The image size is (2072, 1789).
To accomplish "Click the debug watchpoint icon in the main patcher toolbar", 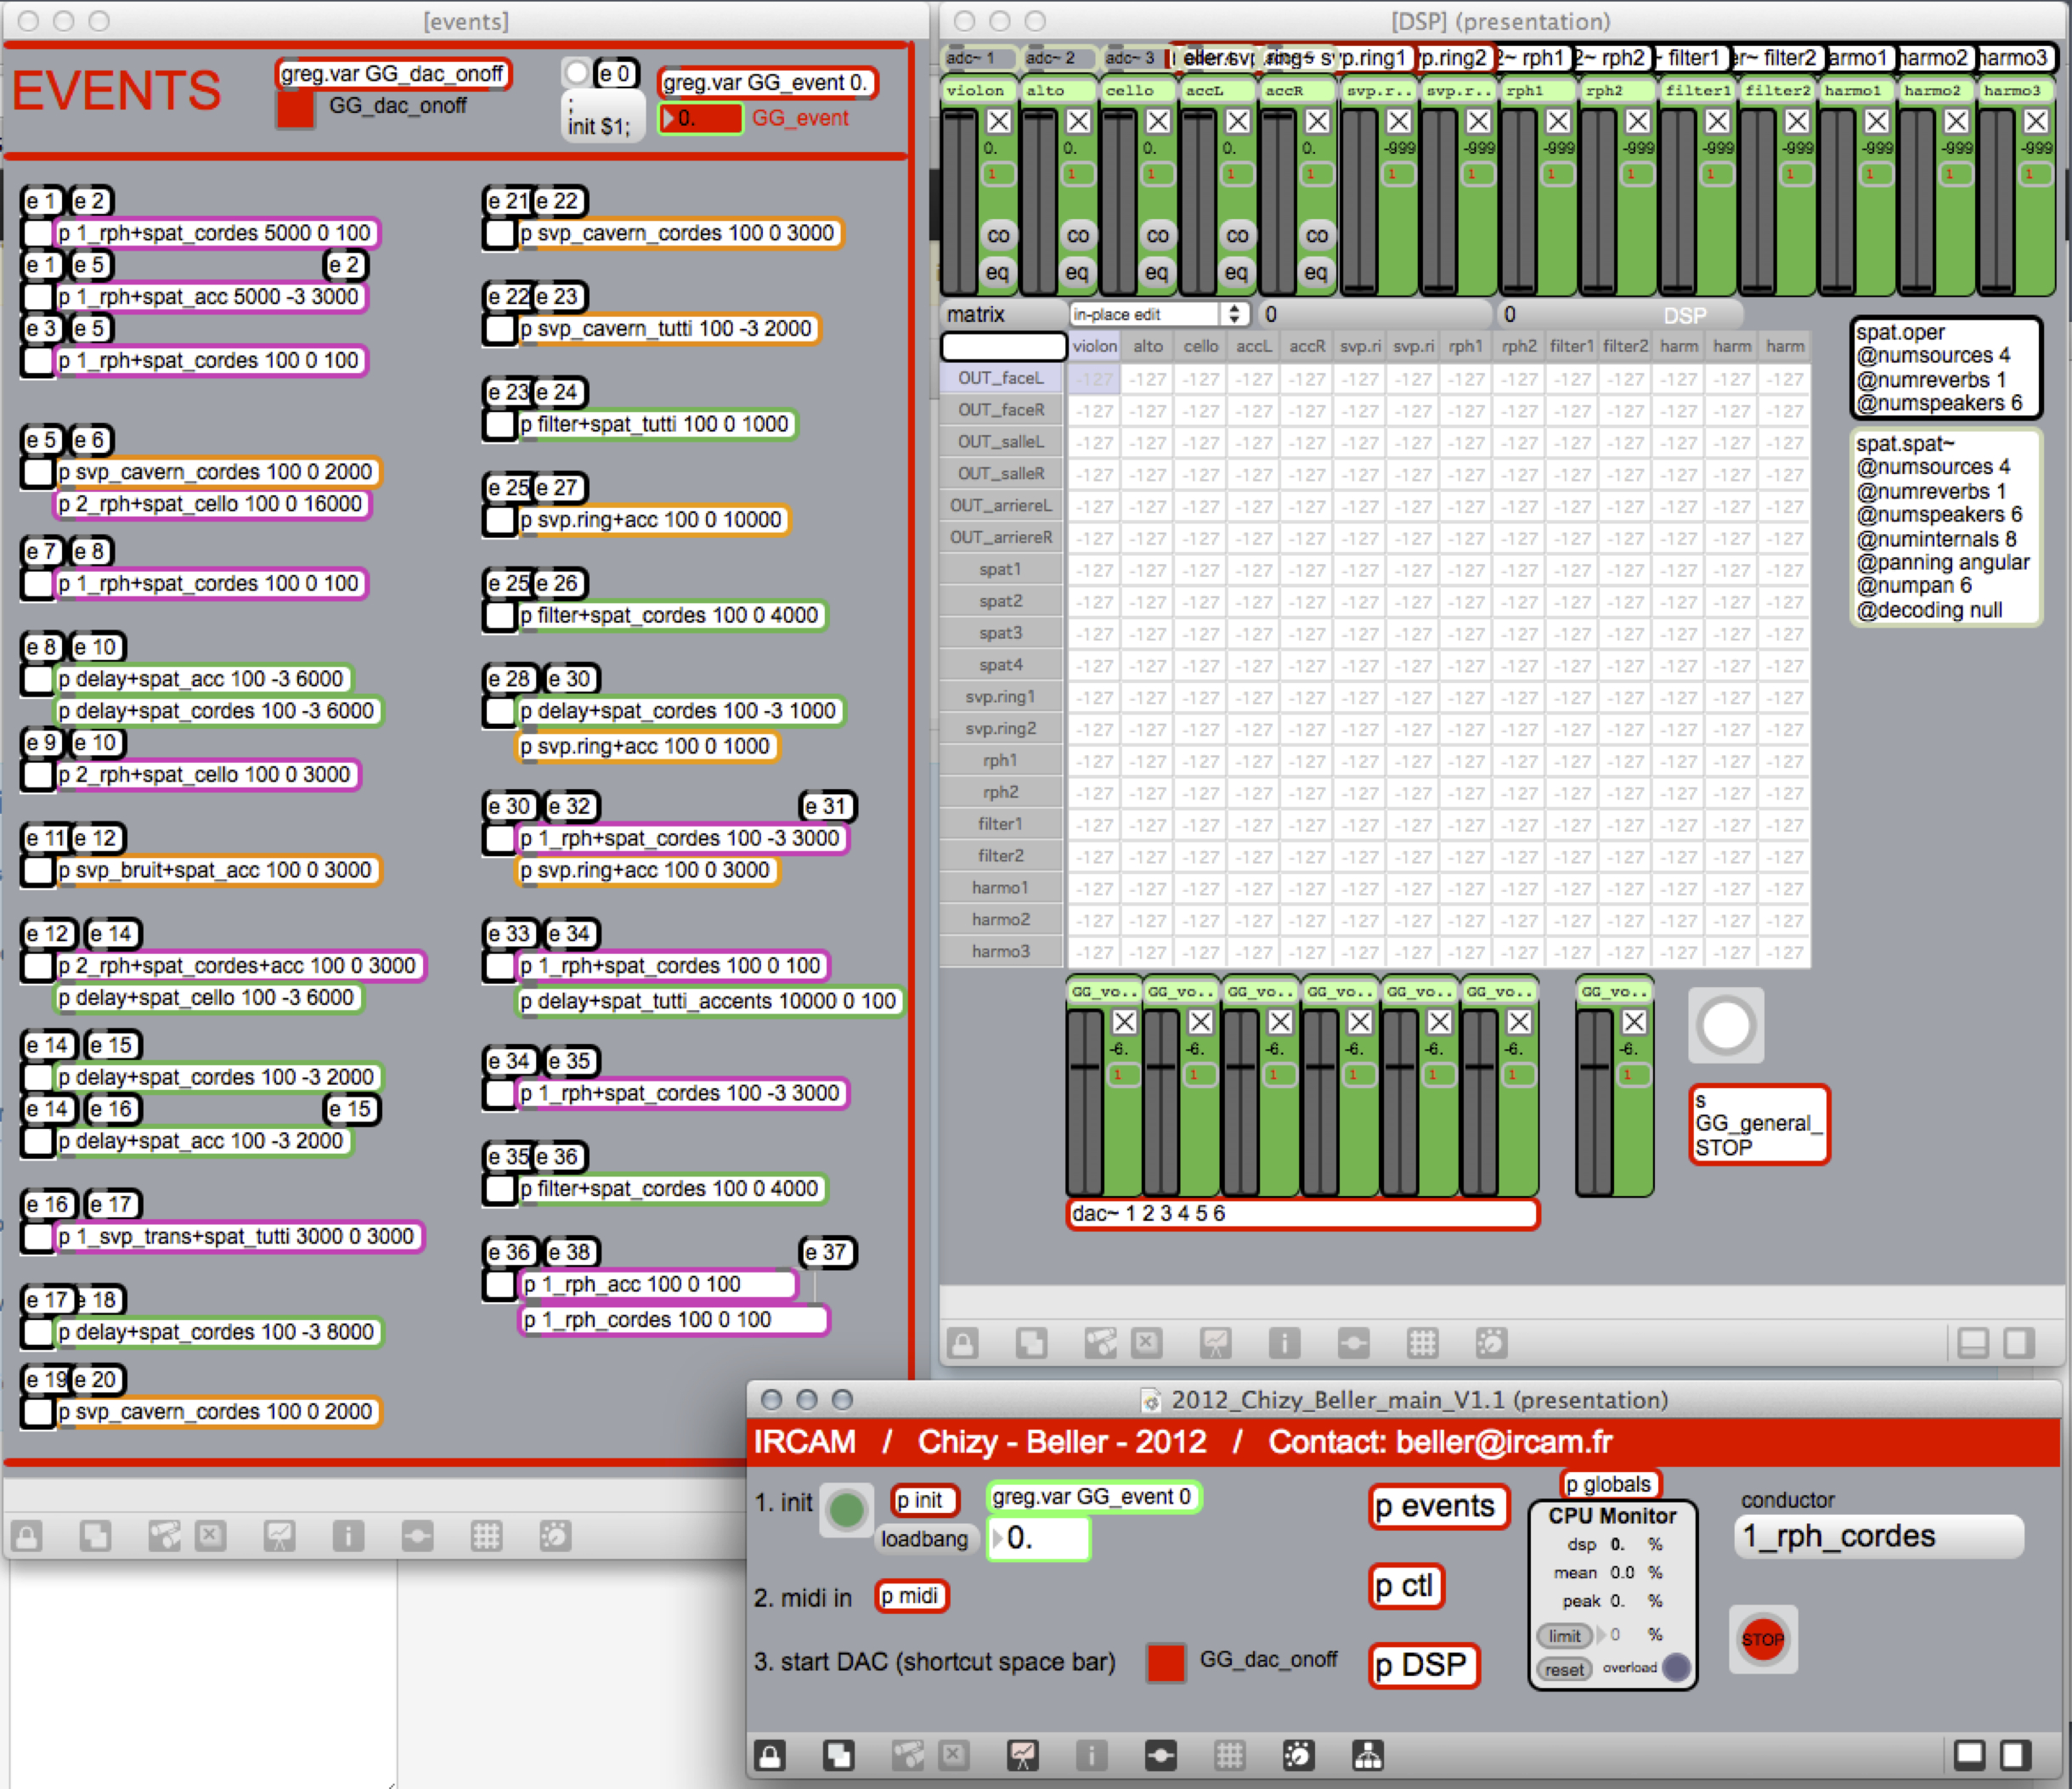I will (x=1161, y=1755).
